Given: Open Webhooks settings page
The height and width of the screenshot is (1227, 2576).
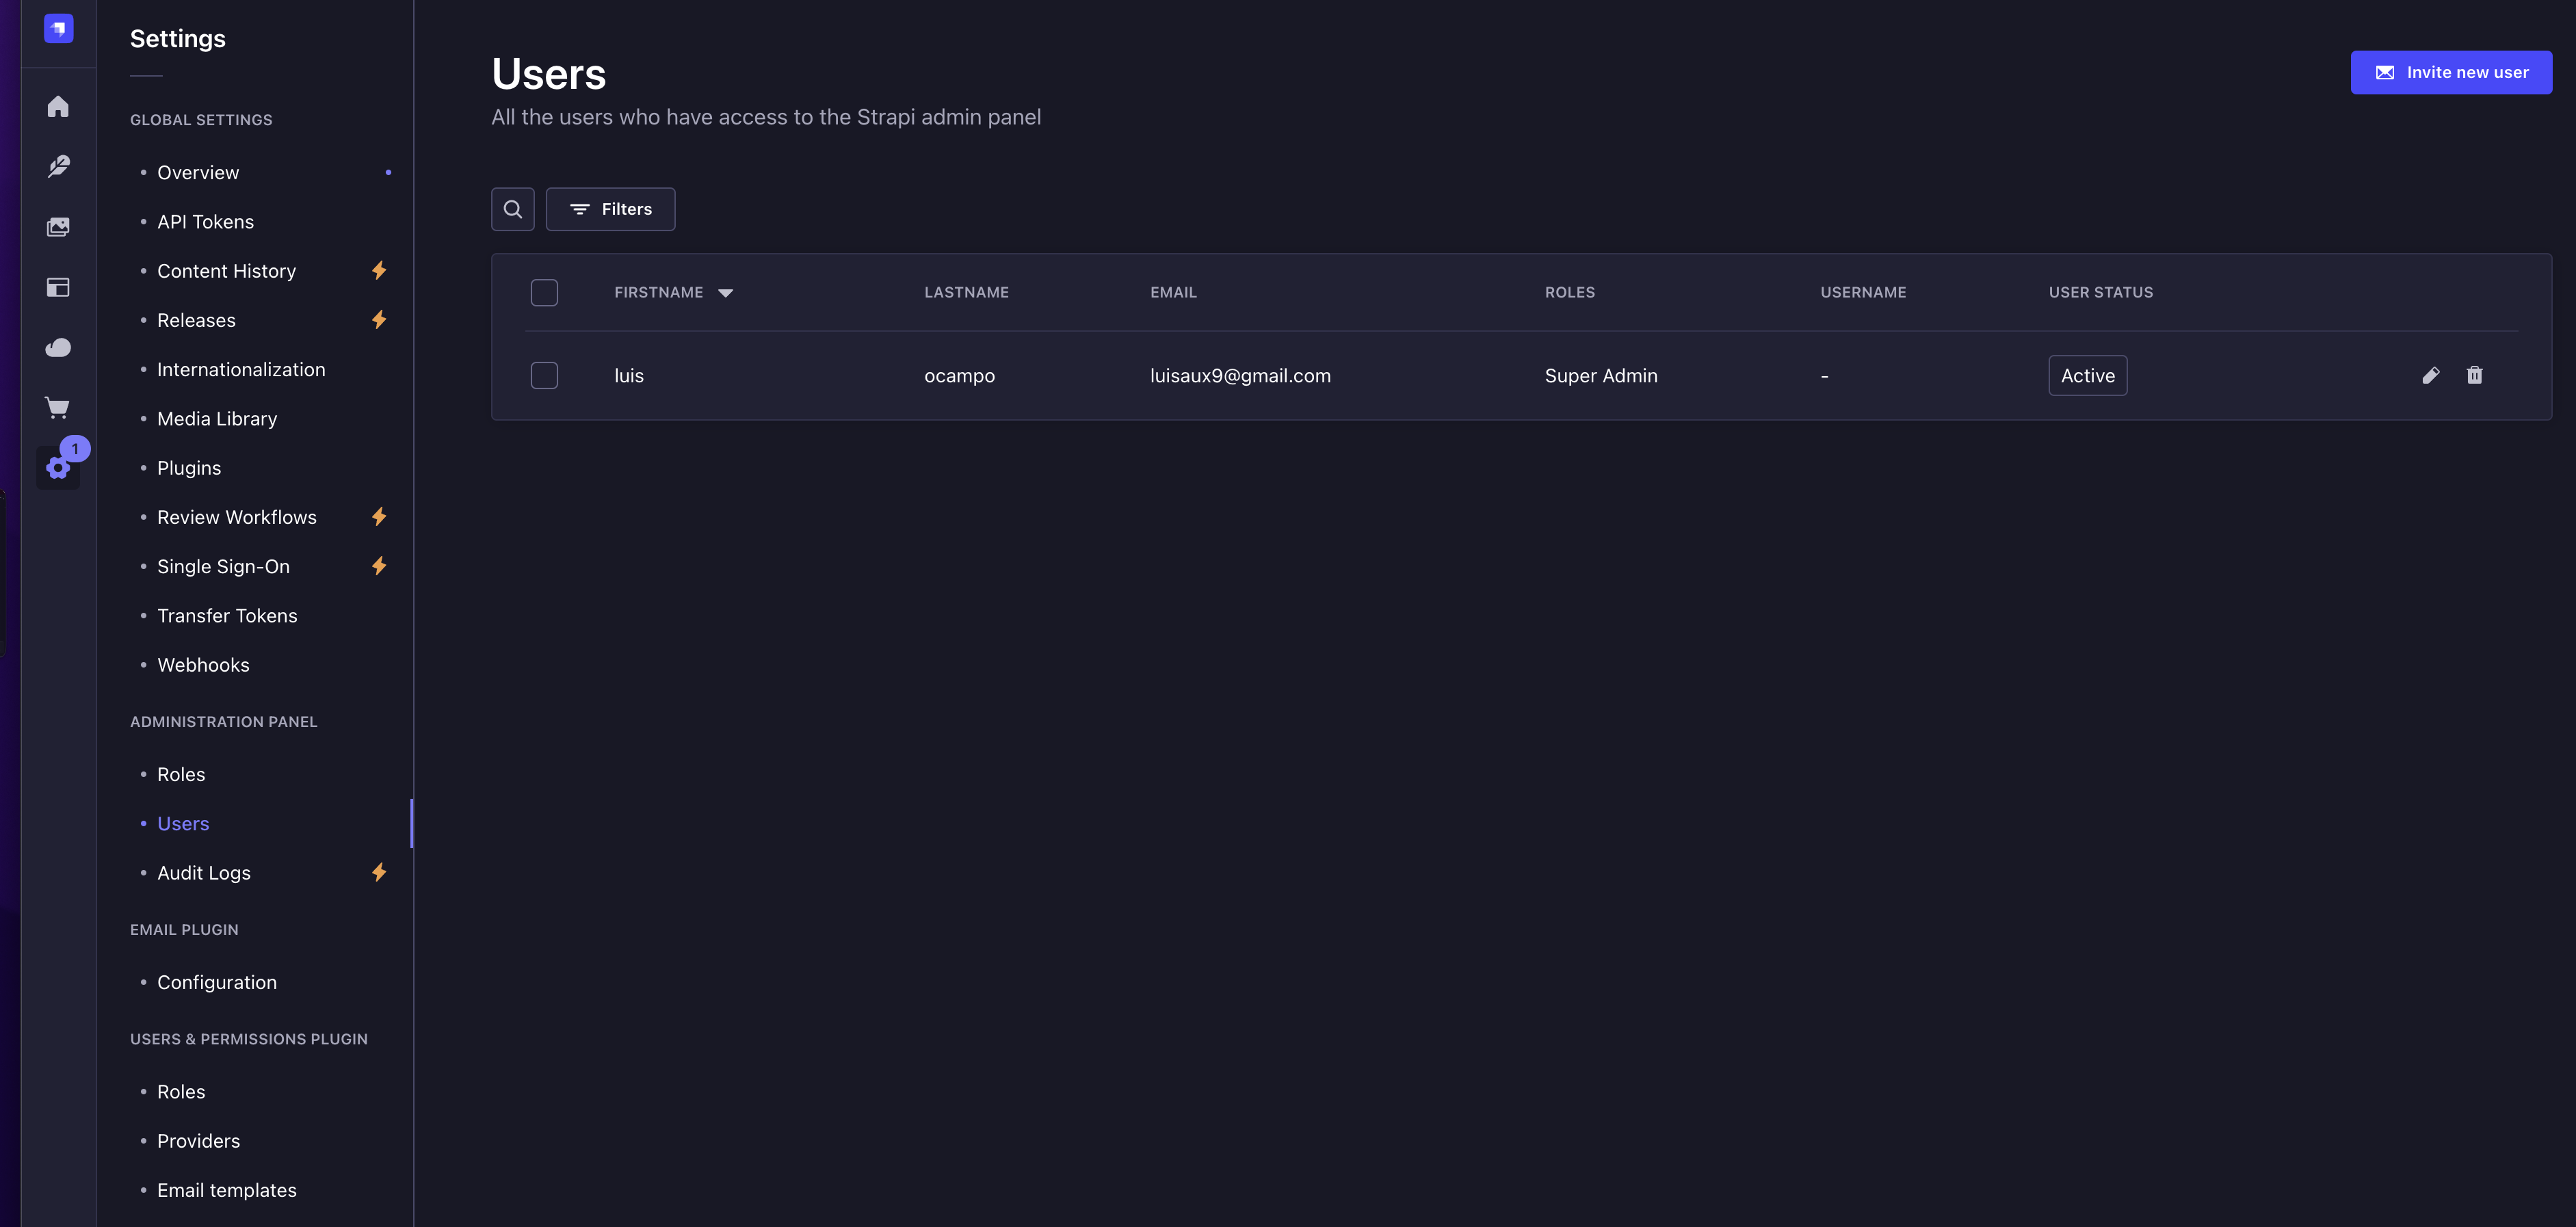Looking at the screenshot, I should point(203,665).
